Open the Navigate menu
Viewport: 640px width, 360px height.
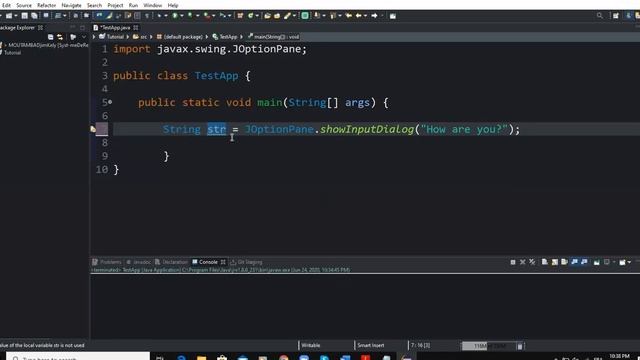click(x=71, y=5)
